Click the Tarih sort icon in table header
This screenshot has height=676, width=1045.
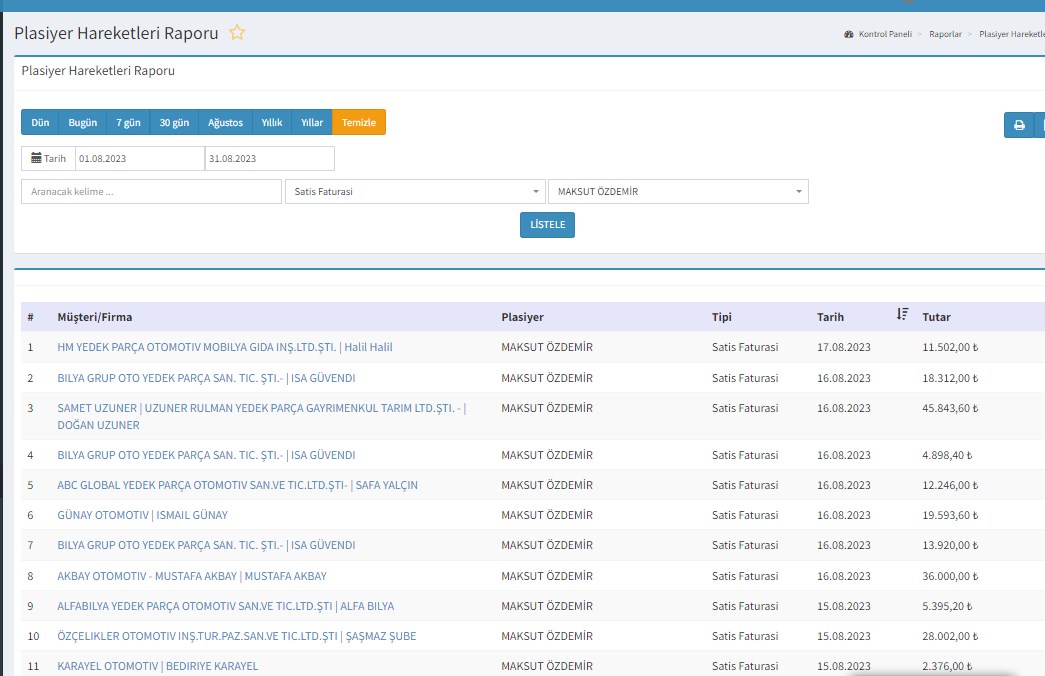tap(902, 315)
